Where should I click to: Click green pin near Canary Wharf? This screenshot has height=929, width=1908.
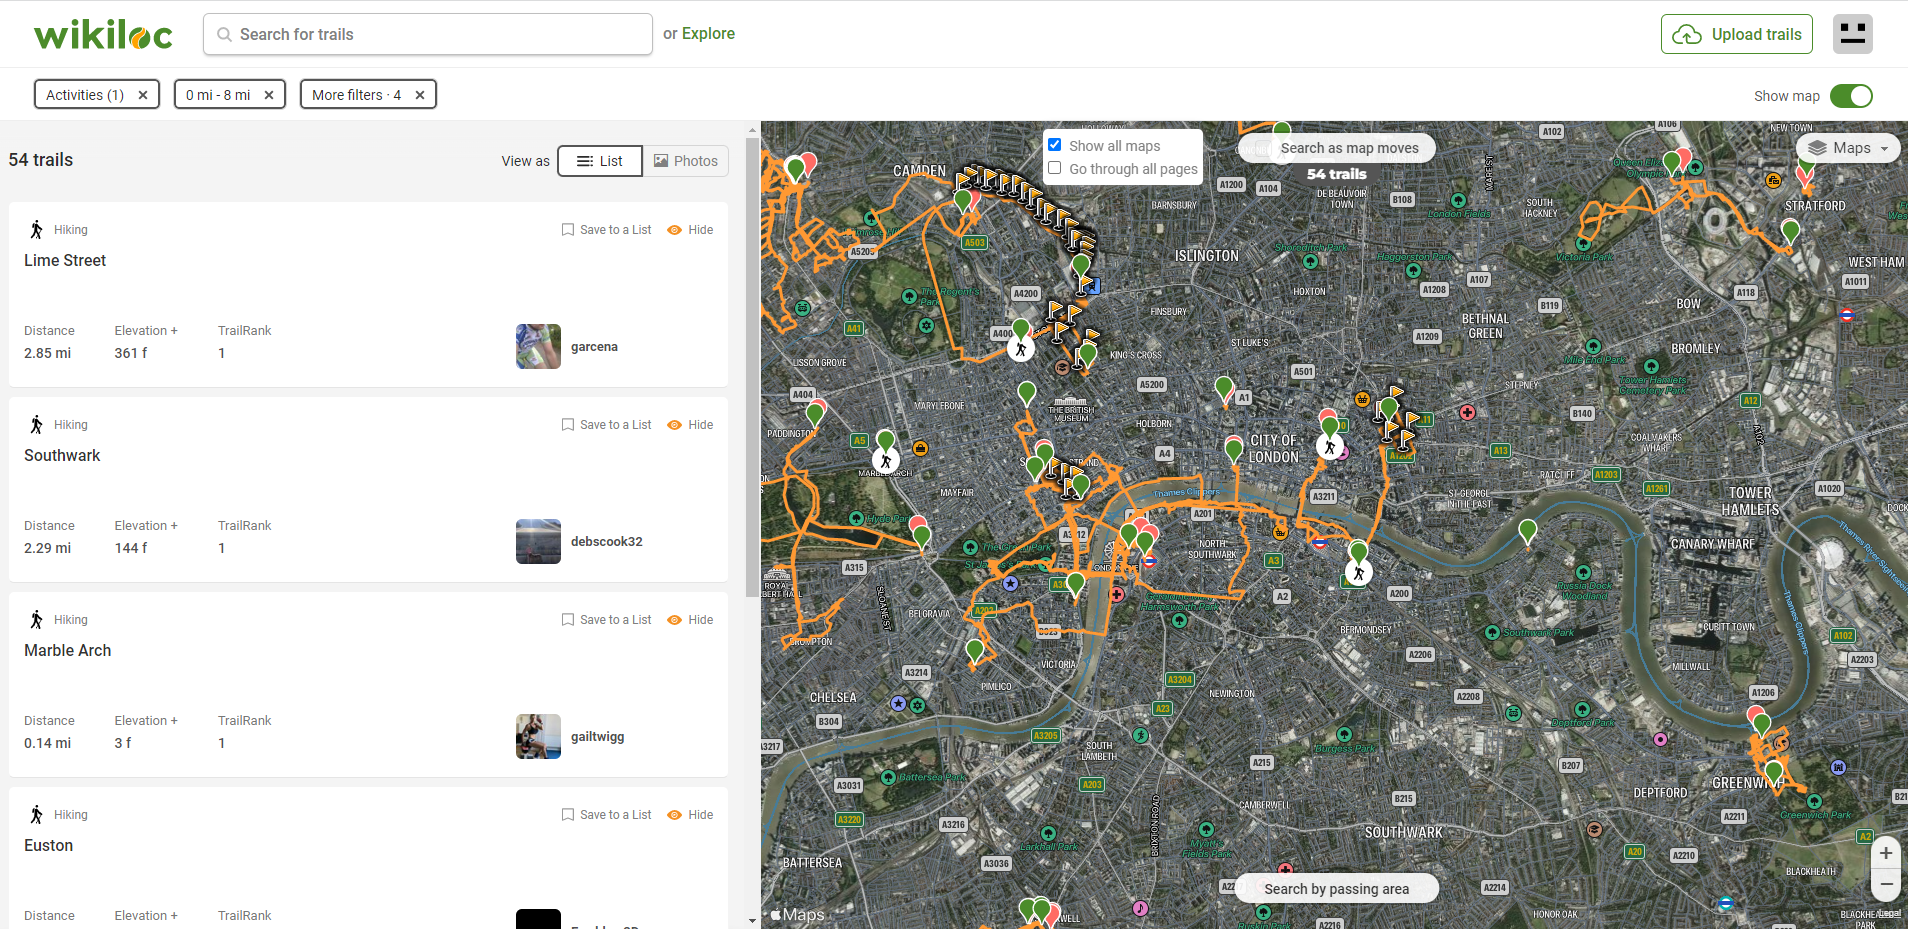pos(1527,532)
